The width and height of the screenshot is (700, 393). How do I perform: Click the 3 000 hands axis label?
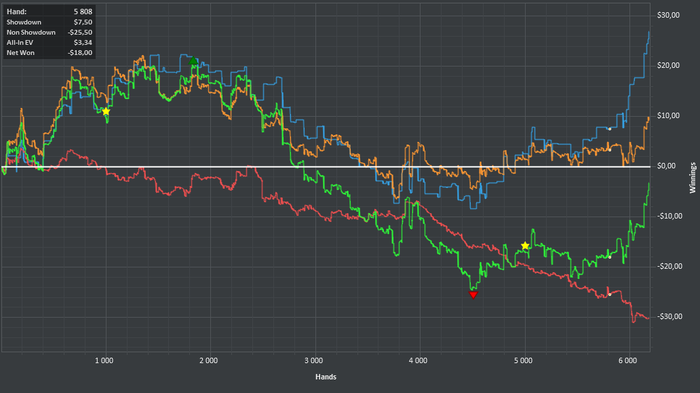coord(313,361)
